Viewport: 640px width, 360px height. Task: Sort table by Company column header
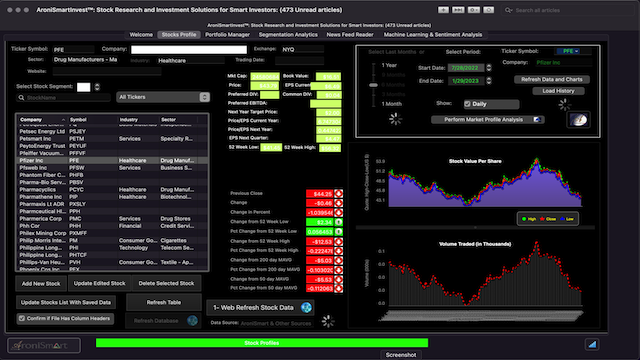[x=42, y=120]
